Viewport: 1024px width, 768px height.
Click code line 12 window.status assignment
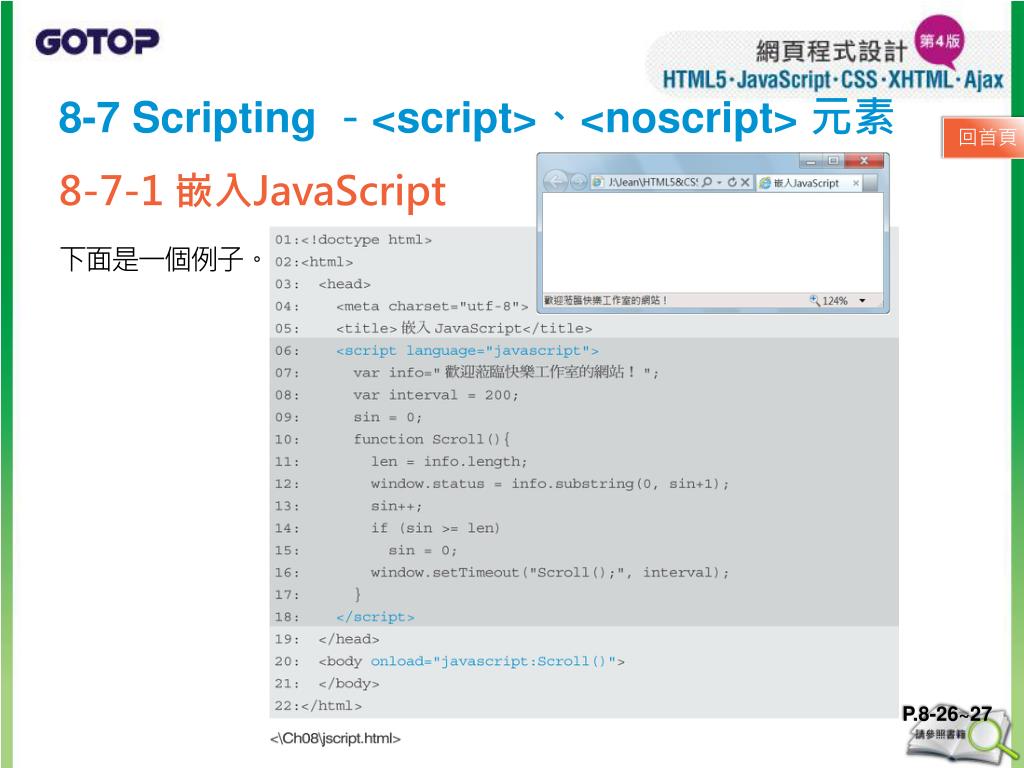(502, 484)
